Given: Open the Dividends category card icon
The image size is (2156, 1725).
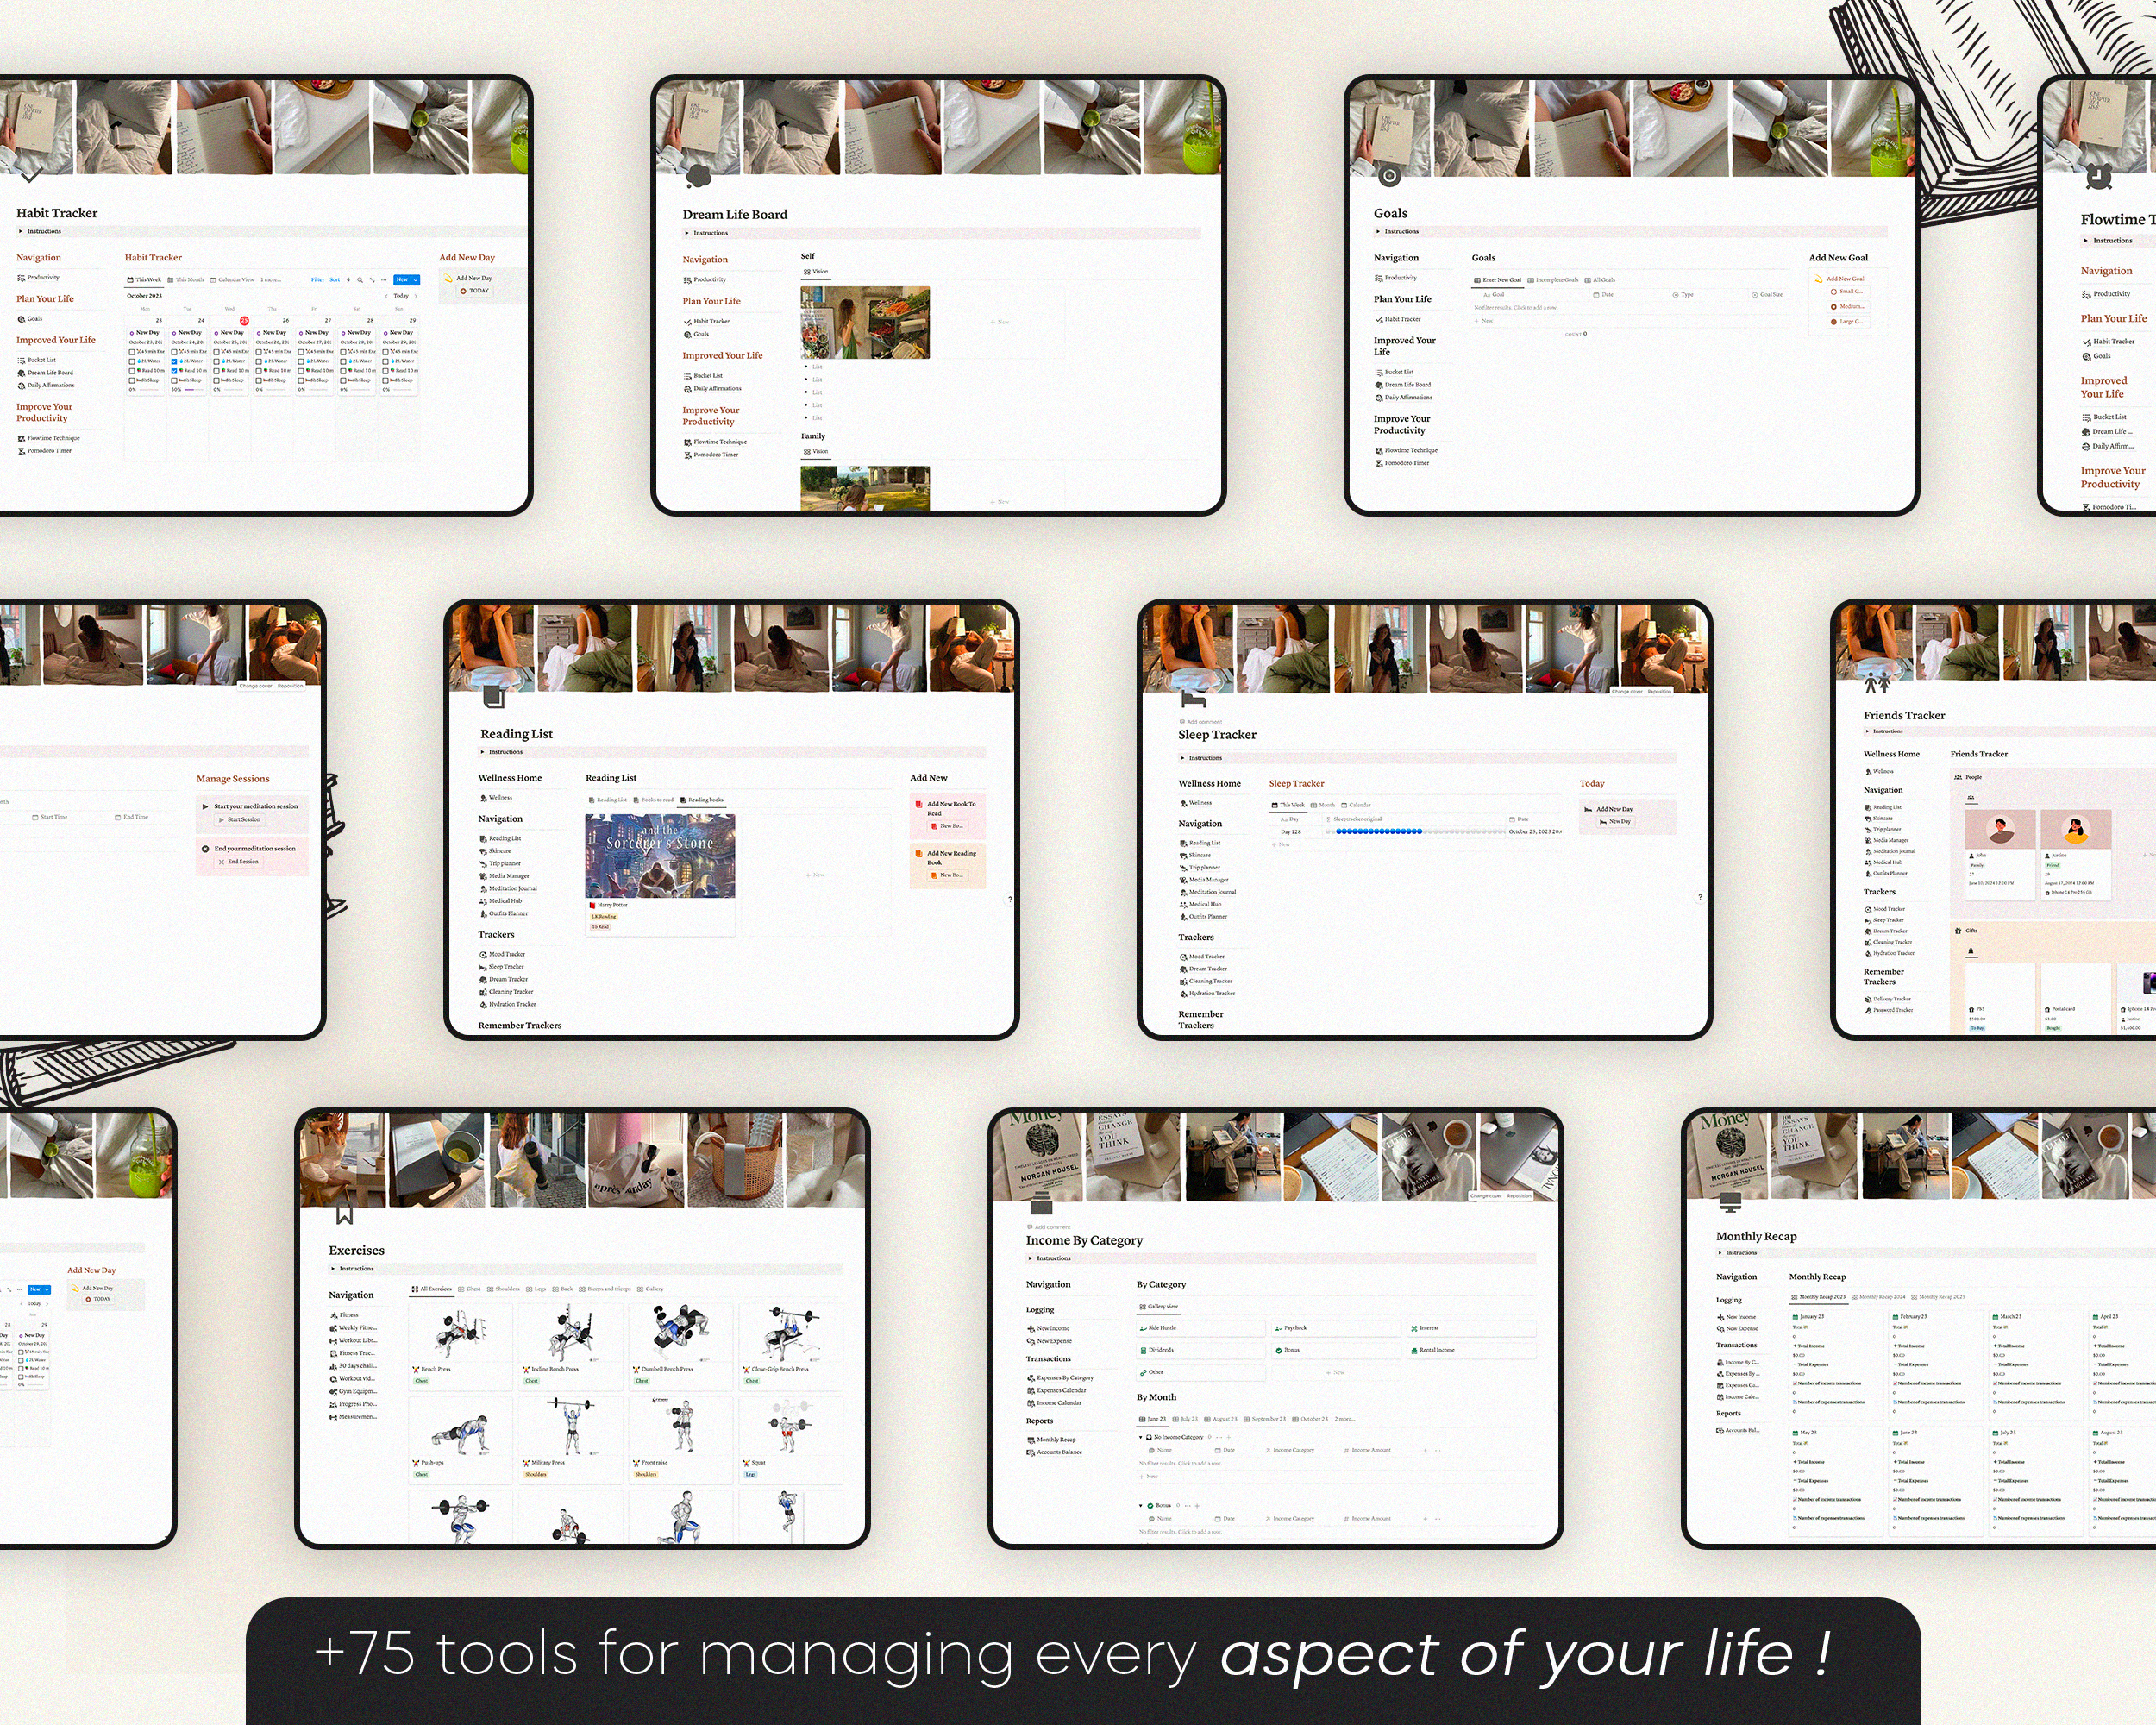Looking at the screenshot, I should point(1143,1350).
